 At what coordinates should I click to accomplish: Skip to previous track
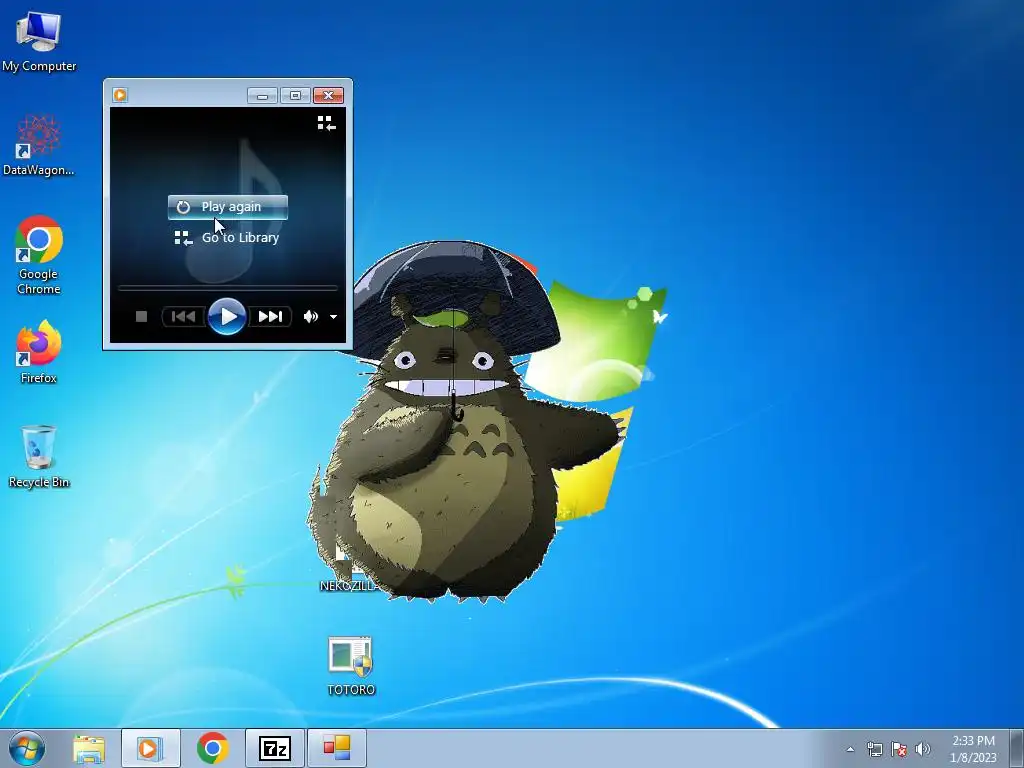coord(184,317)
